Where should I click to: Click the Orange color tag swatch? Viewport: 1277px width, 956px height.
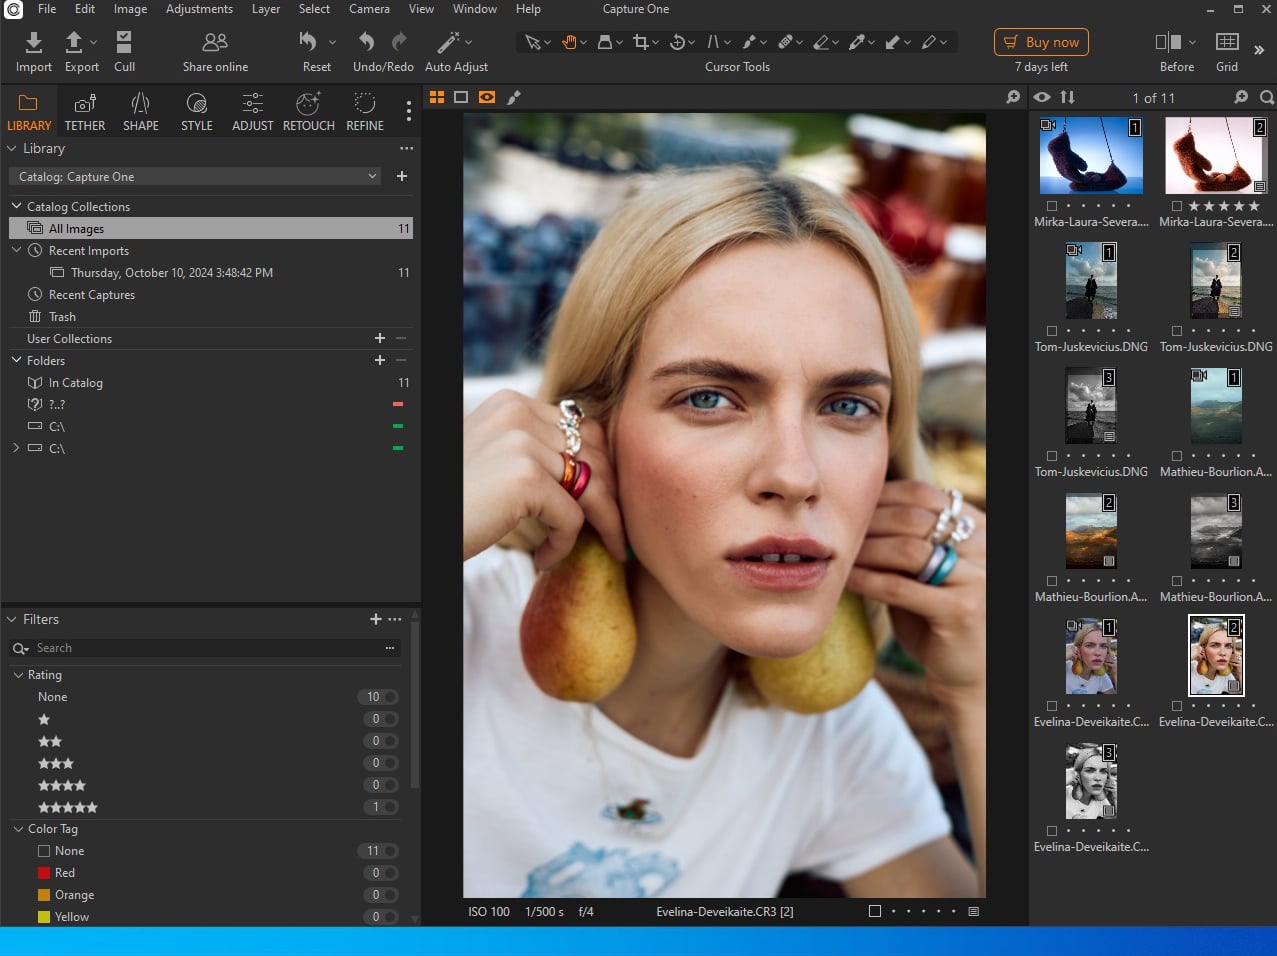point(44,895)
